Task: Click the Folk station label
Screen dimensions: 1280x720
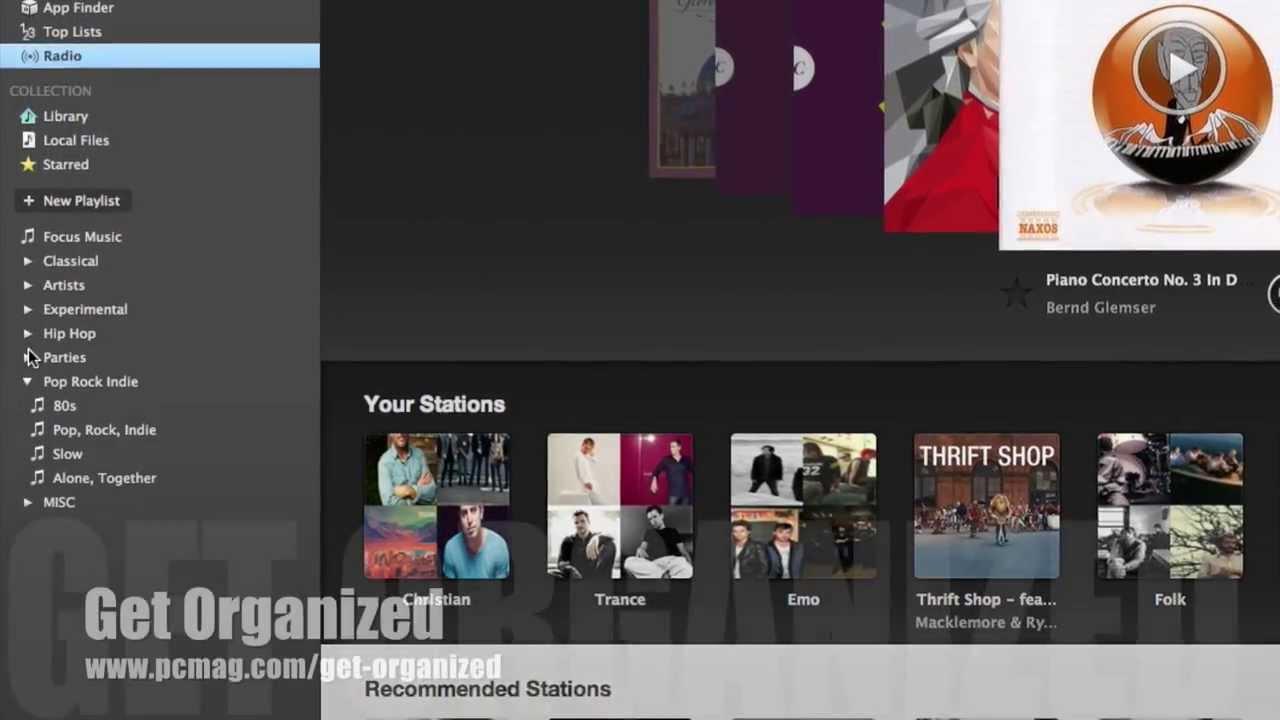Action: point(1170,599)
